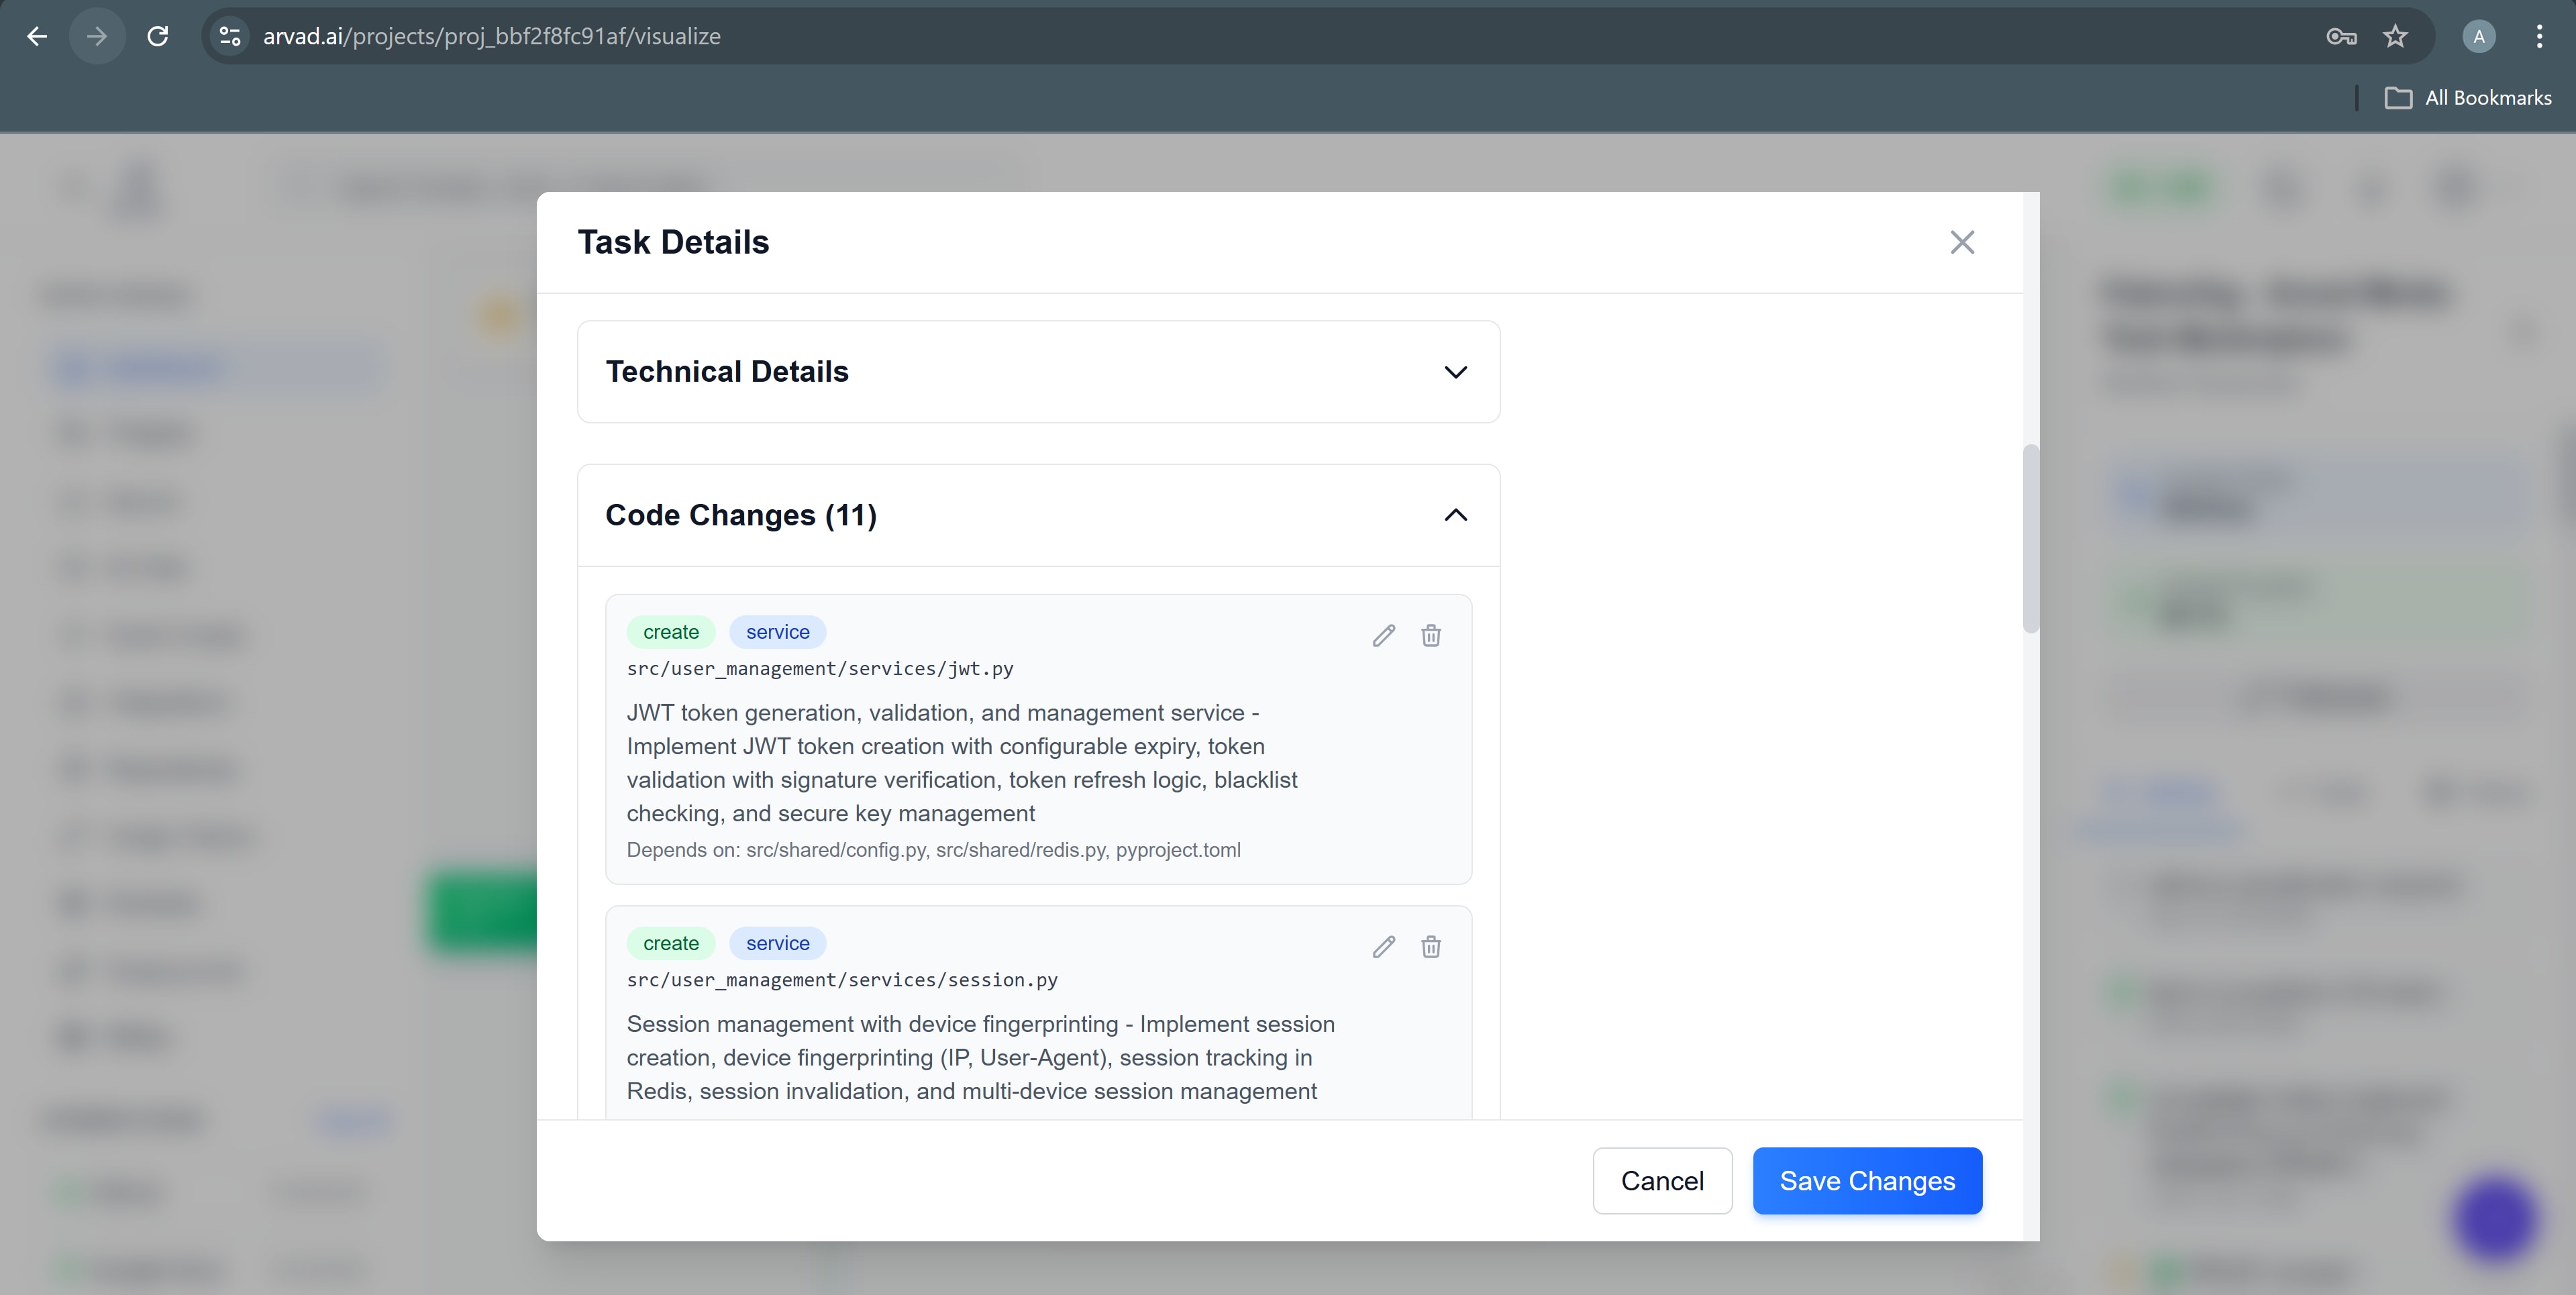The width and height of the screenshot is (2576, 1295).
Task: Click the URL address bar text
Action: coord(491,37)
